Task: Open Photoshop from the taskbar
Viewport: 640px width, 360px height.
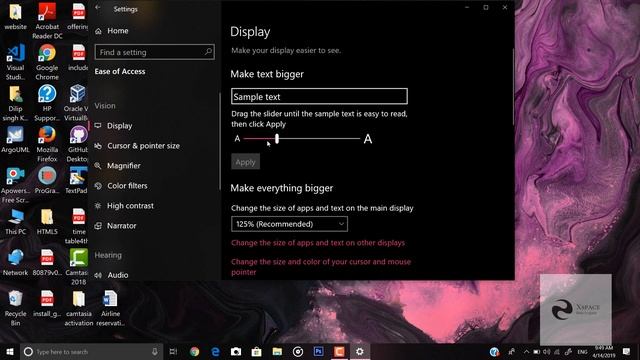Action: tap(318, 351)
